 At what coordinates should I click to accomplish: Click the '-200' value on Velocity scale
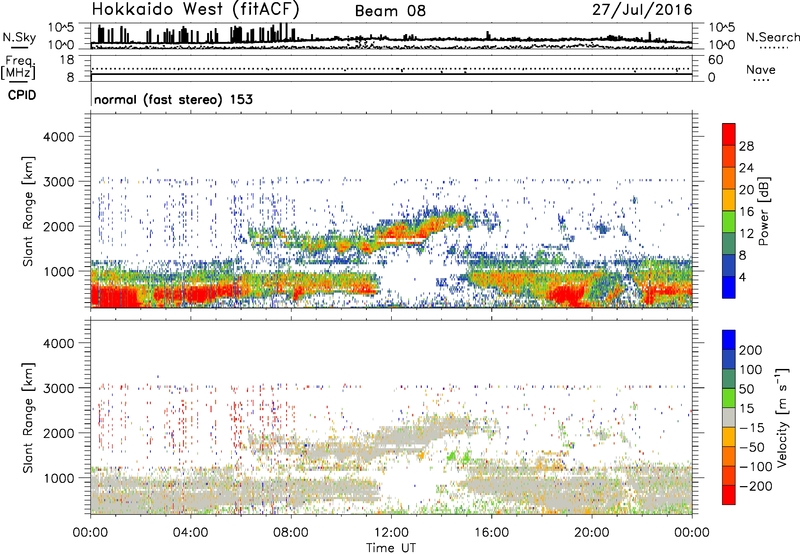coord(755,486)
